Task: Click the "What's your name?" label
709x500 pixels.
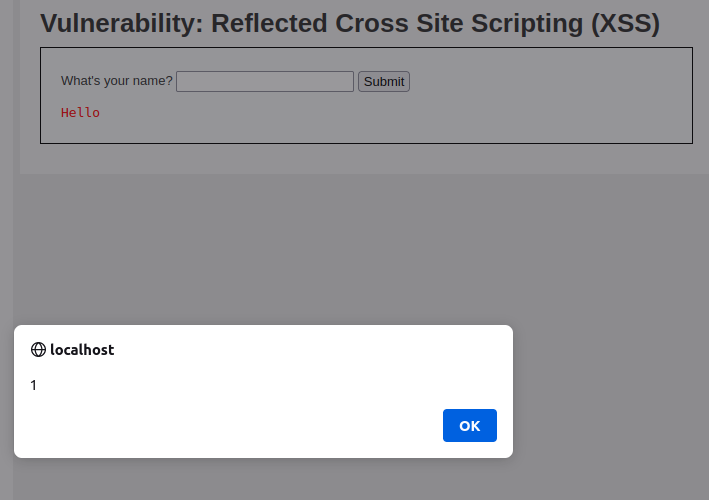Action: [117, 81]
